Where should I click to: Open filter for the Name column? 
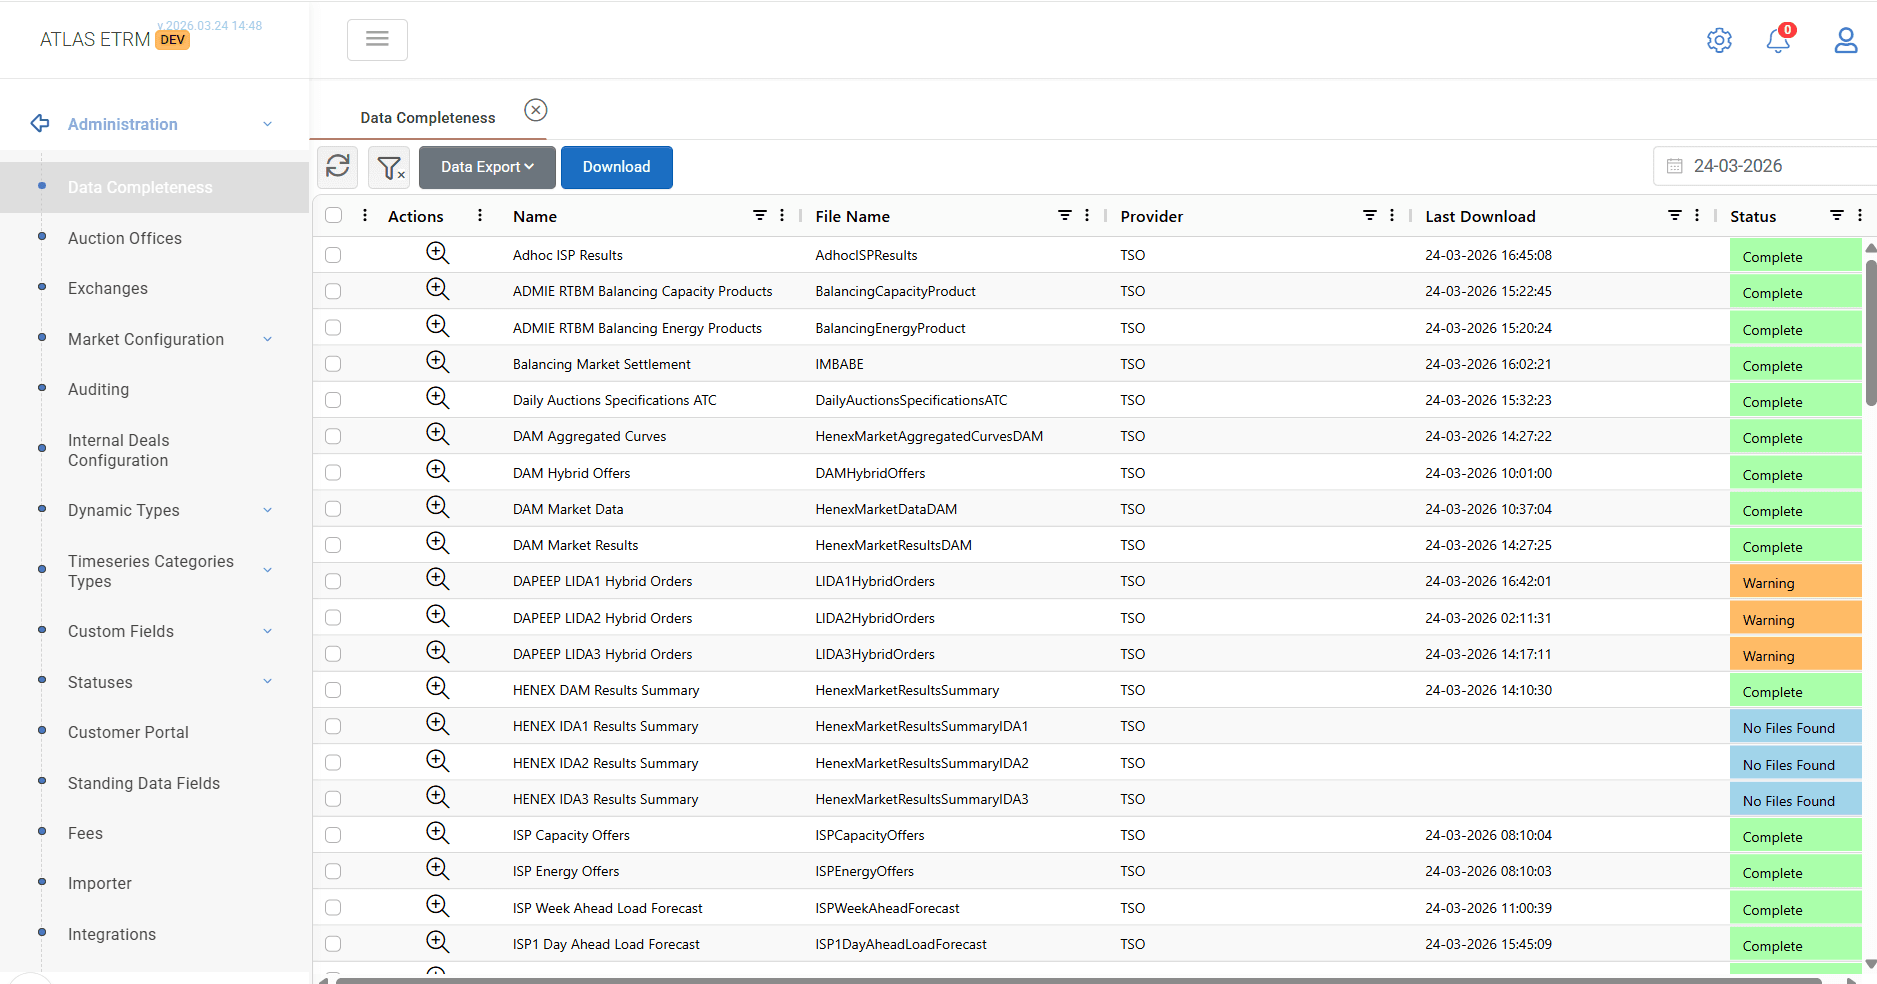pyautogui.click(x=760, y=215)
